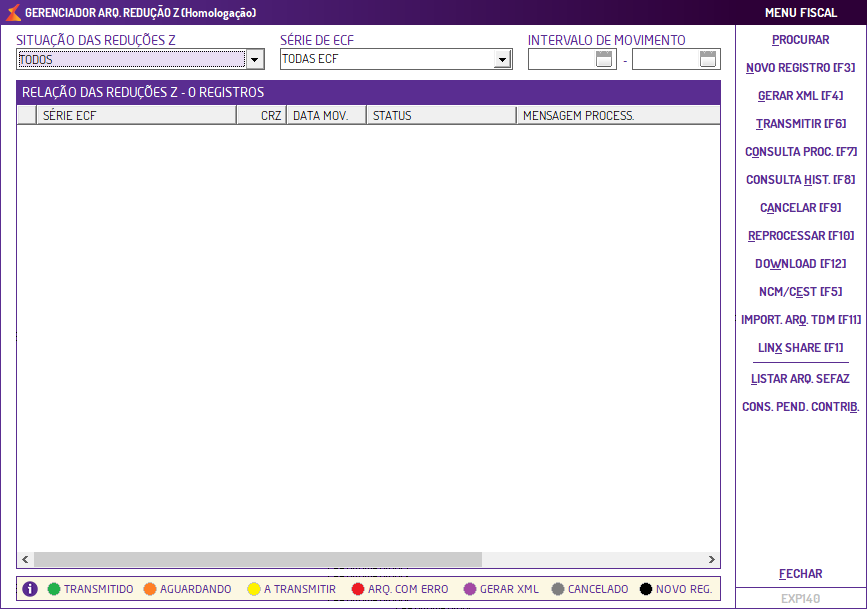Click the horizontal scrollbar thumb
Image resolution: width=867 pixels, height=609 pixels.
258,559
